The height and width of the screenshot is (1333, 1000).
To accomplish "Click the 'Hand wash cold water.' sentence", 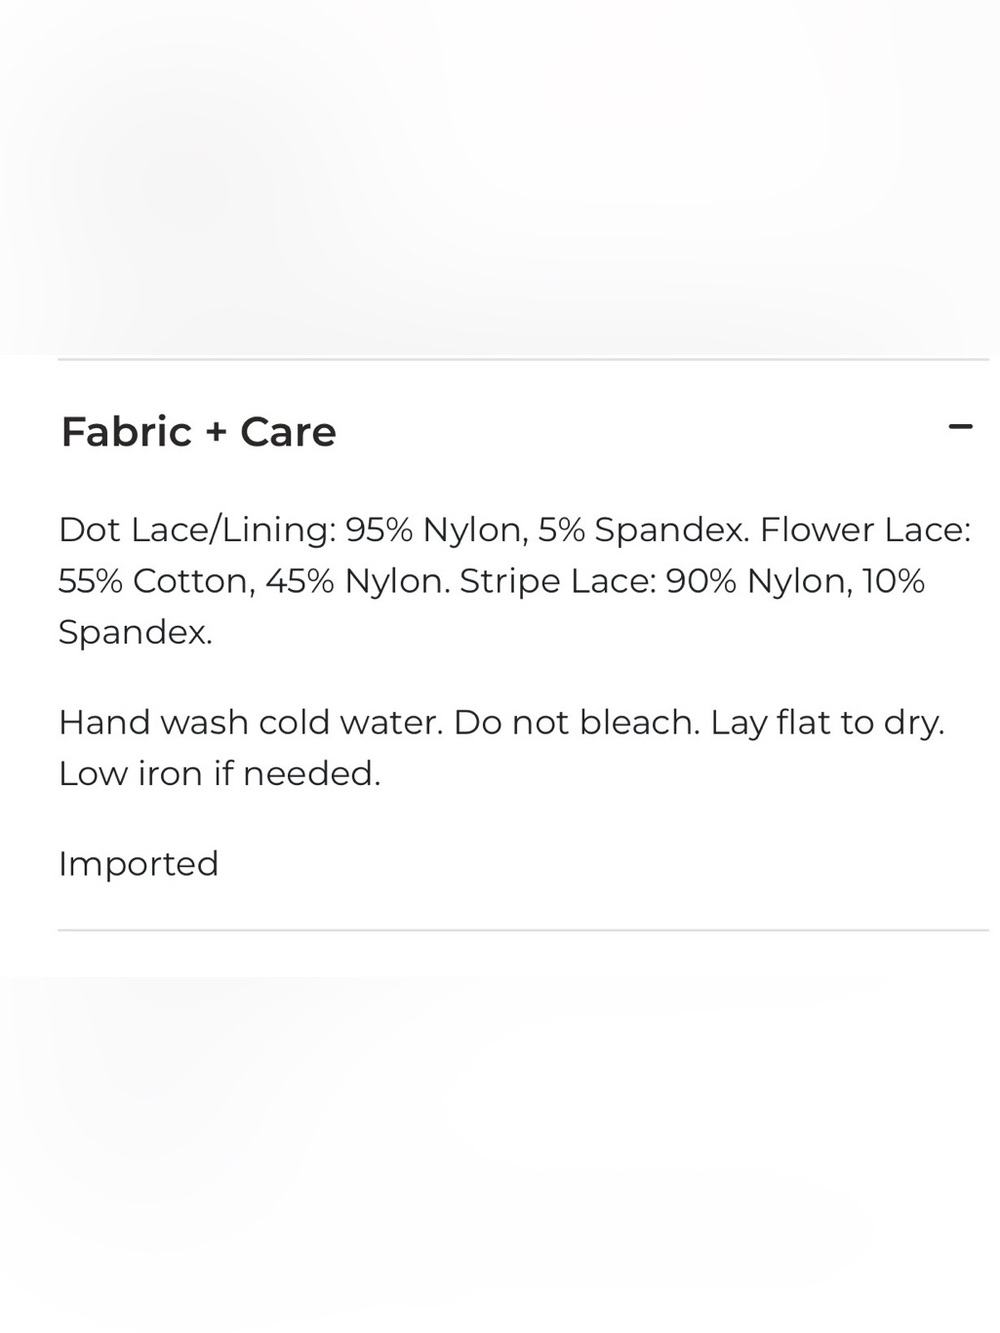I will click(250, 722).
